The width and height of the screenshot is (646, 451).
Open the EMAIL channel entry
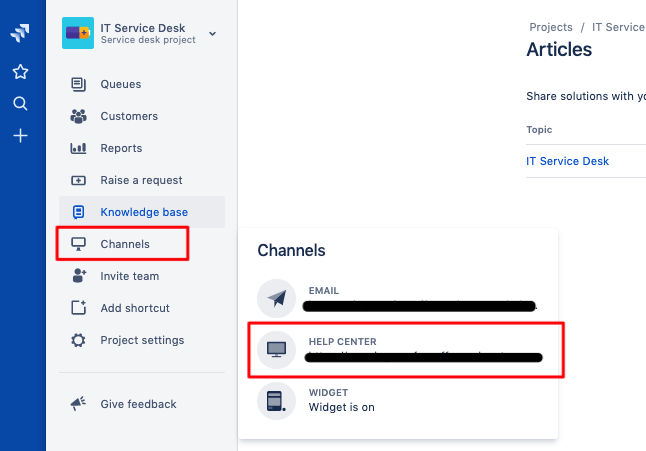(x=398, y=298)
